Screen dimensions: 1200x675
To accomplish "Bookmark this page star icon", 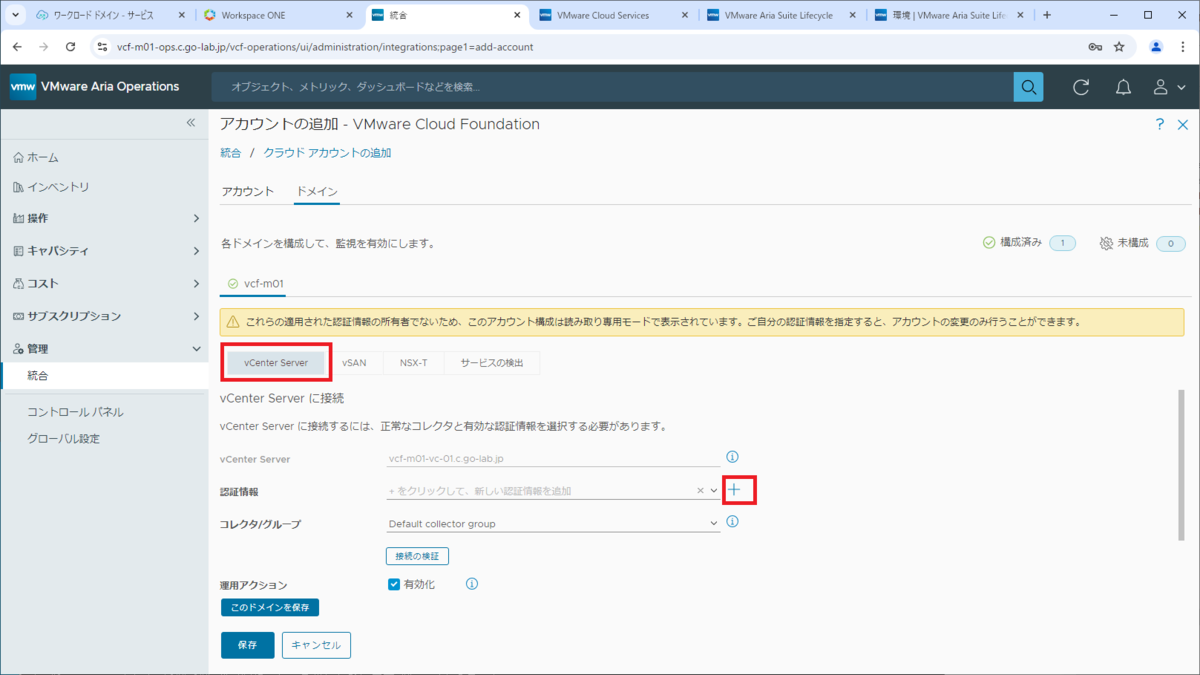I will tap(1119, 47).
